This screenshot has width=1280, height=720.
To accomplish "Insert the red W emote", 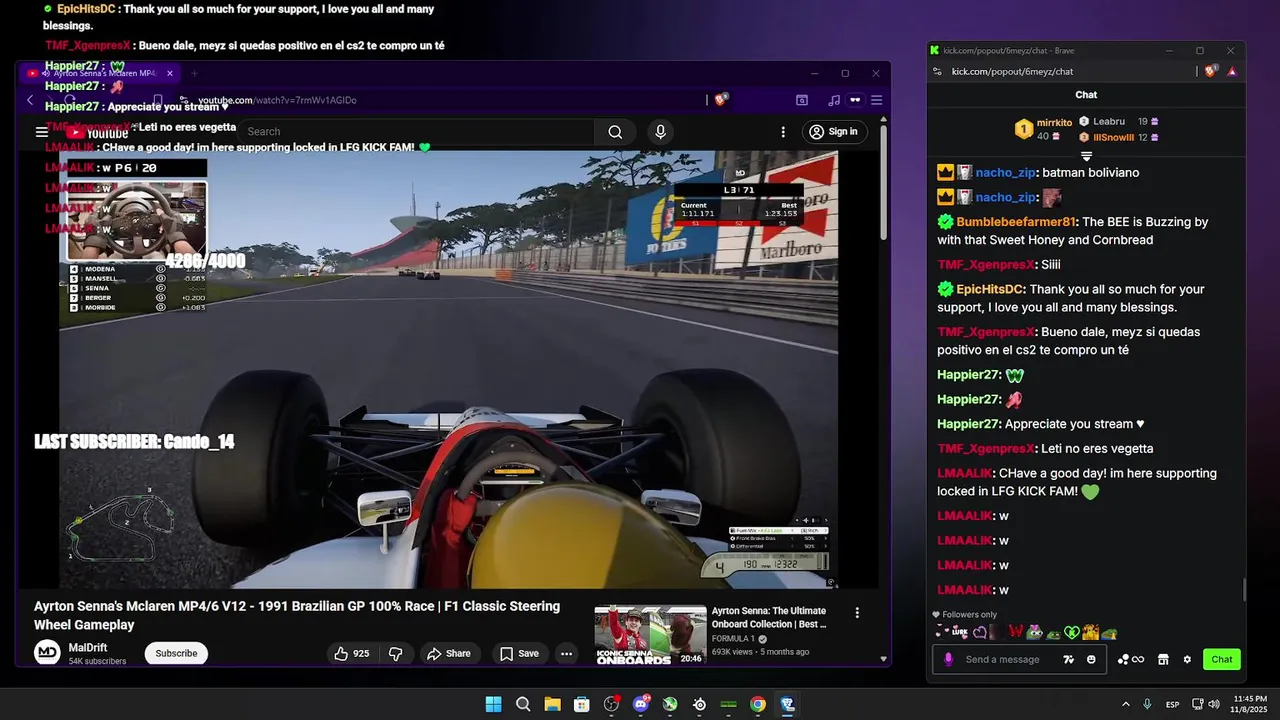I will [x=1016, y=632].
